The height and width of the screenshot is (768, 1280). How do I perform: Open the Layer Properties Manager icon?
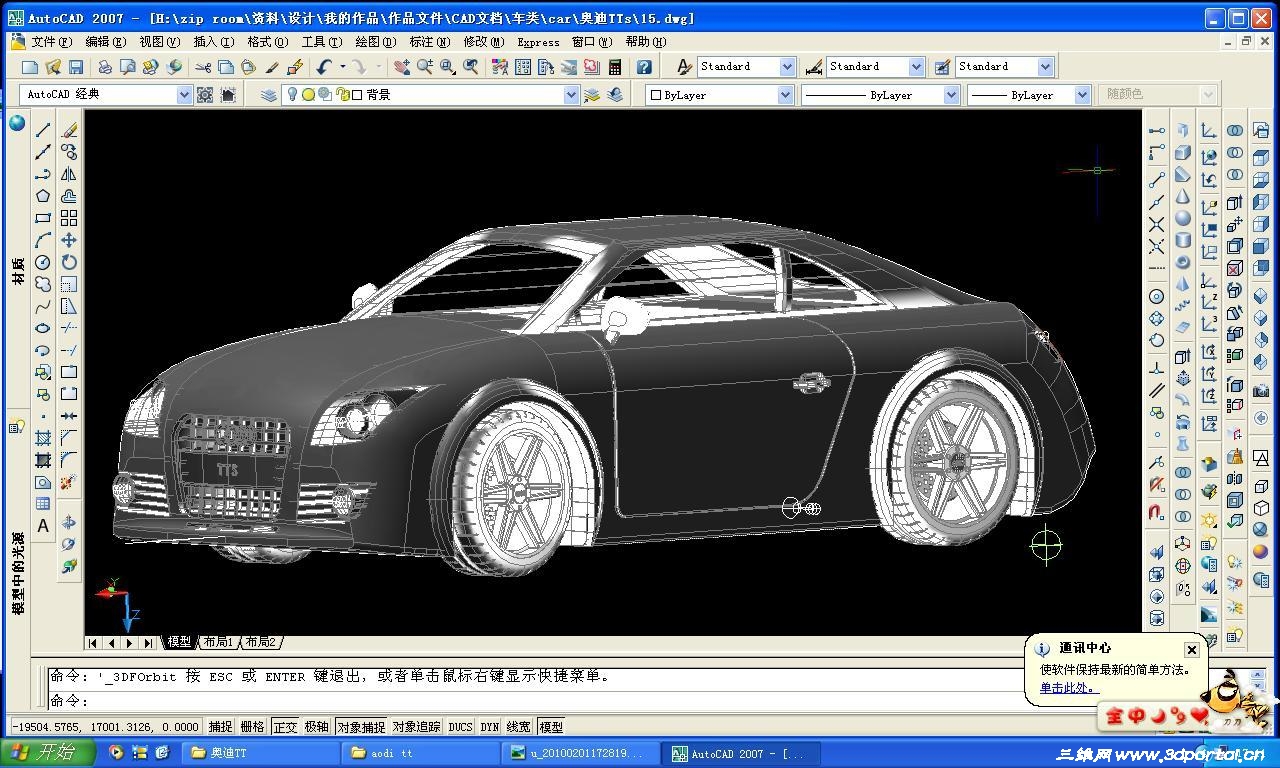pyautogui.click(x=269, y=95)
